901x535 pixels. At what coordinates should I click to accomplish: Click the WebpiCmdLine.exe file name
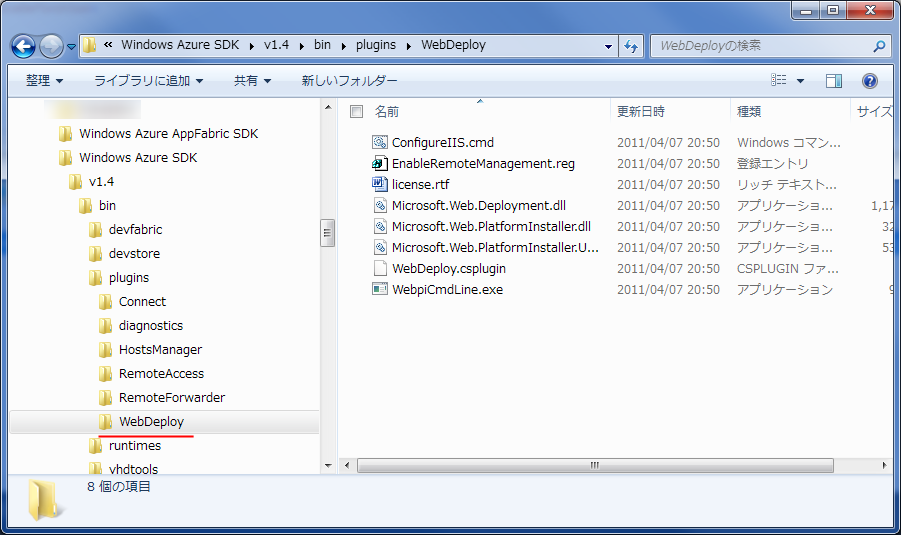(x=447, y=290)
